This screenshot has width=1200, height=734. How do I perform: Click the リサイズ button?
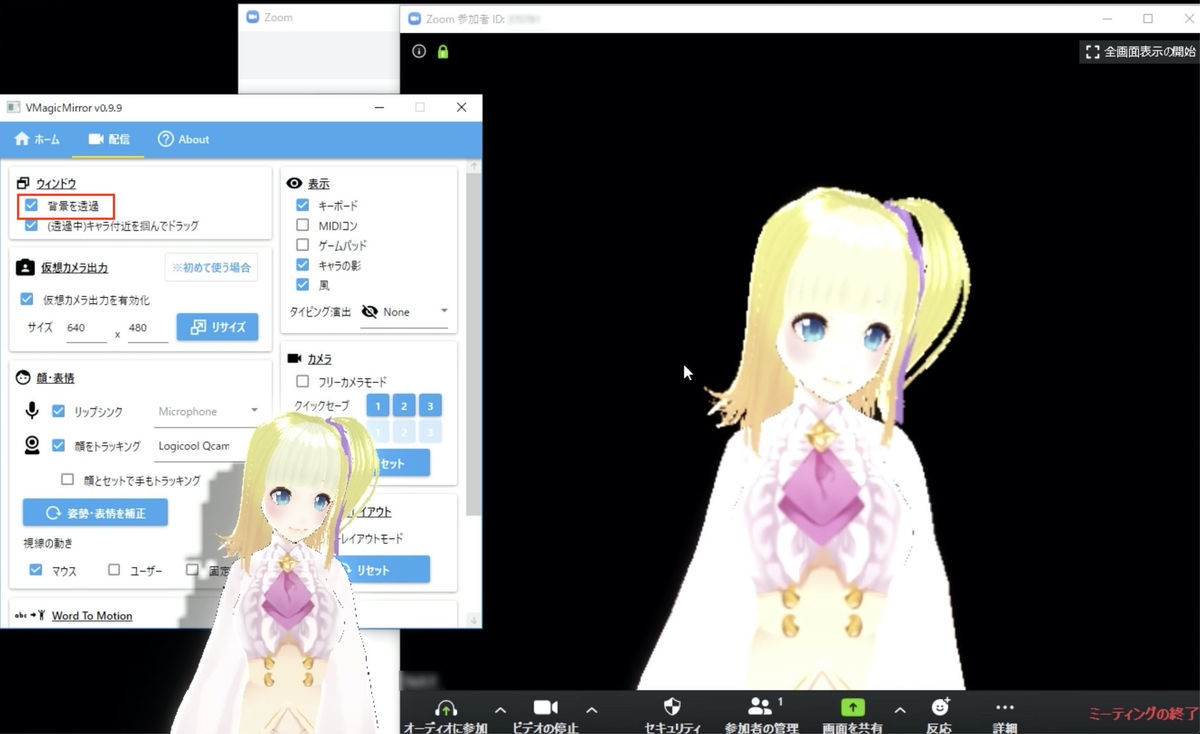pyautogui.click(x=218, y=327)
